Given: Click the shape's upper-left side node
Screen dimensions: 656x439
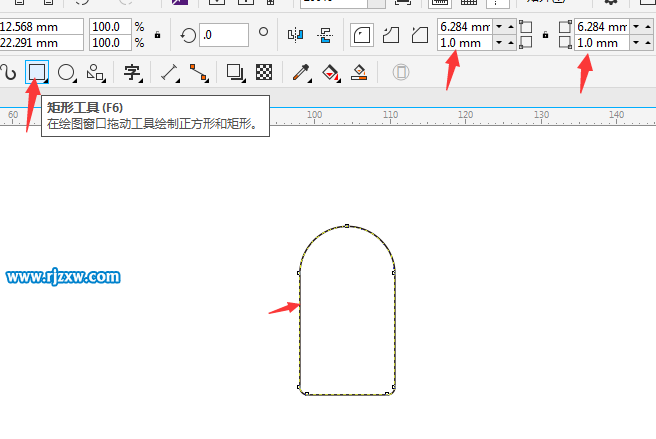Looking at the screenshot, I should pyautogui.click(x=299, y=273).
